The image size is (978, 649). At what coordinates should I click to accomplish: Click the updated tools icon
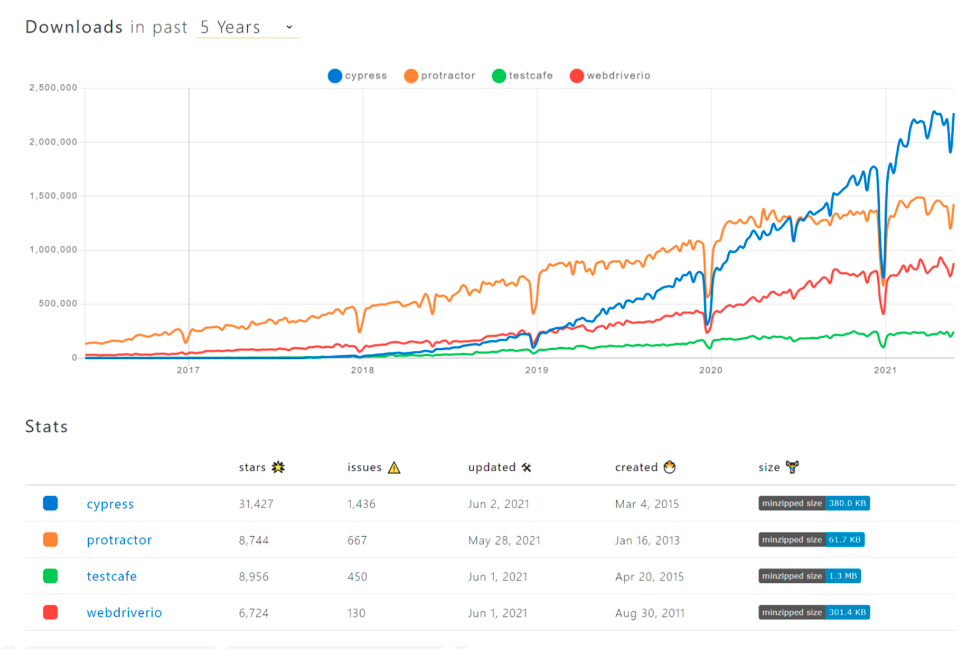click(x=526, y=468)
